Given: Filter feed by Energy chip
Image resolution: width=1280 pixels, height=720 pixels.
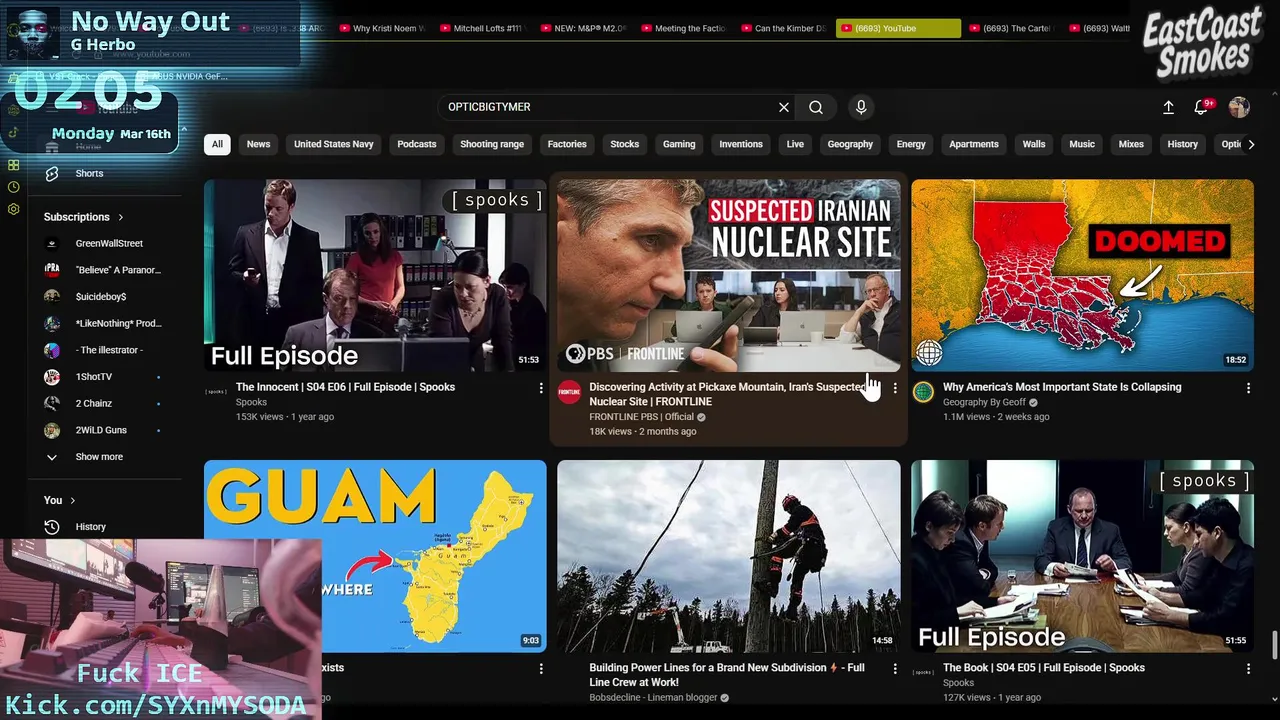Looking at the screenshot, I should click(x=911, y=144).
